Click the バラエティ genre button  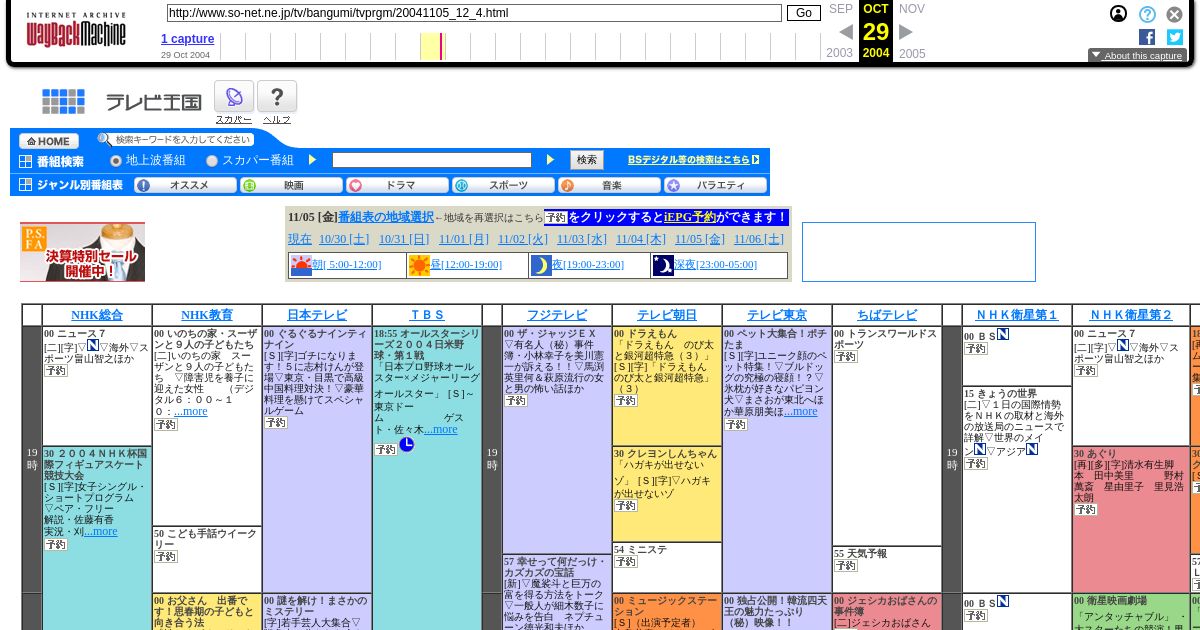pyautogui.click(x=716, y=185)
